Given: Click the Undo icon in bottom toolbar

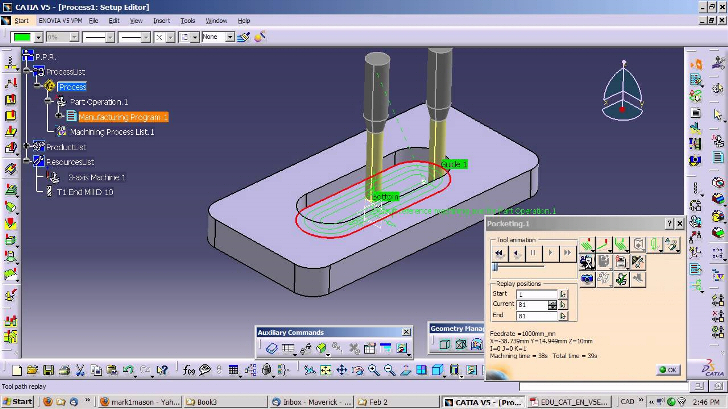Looking at the screenshot, I should tap(128, 370).
